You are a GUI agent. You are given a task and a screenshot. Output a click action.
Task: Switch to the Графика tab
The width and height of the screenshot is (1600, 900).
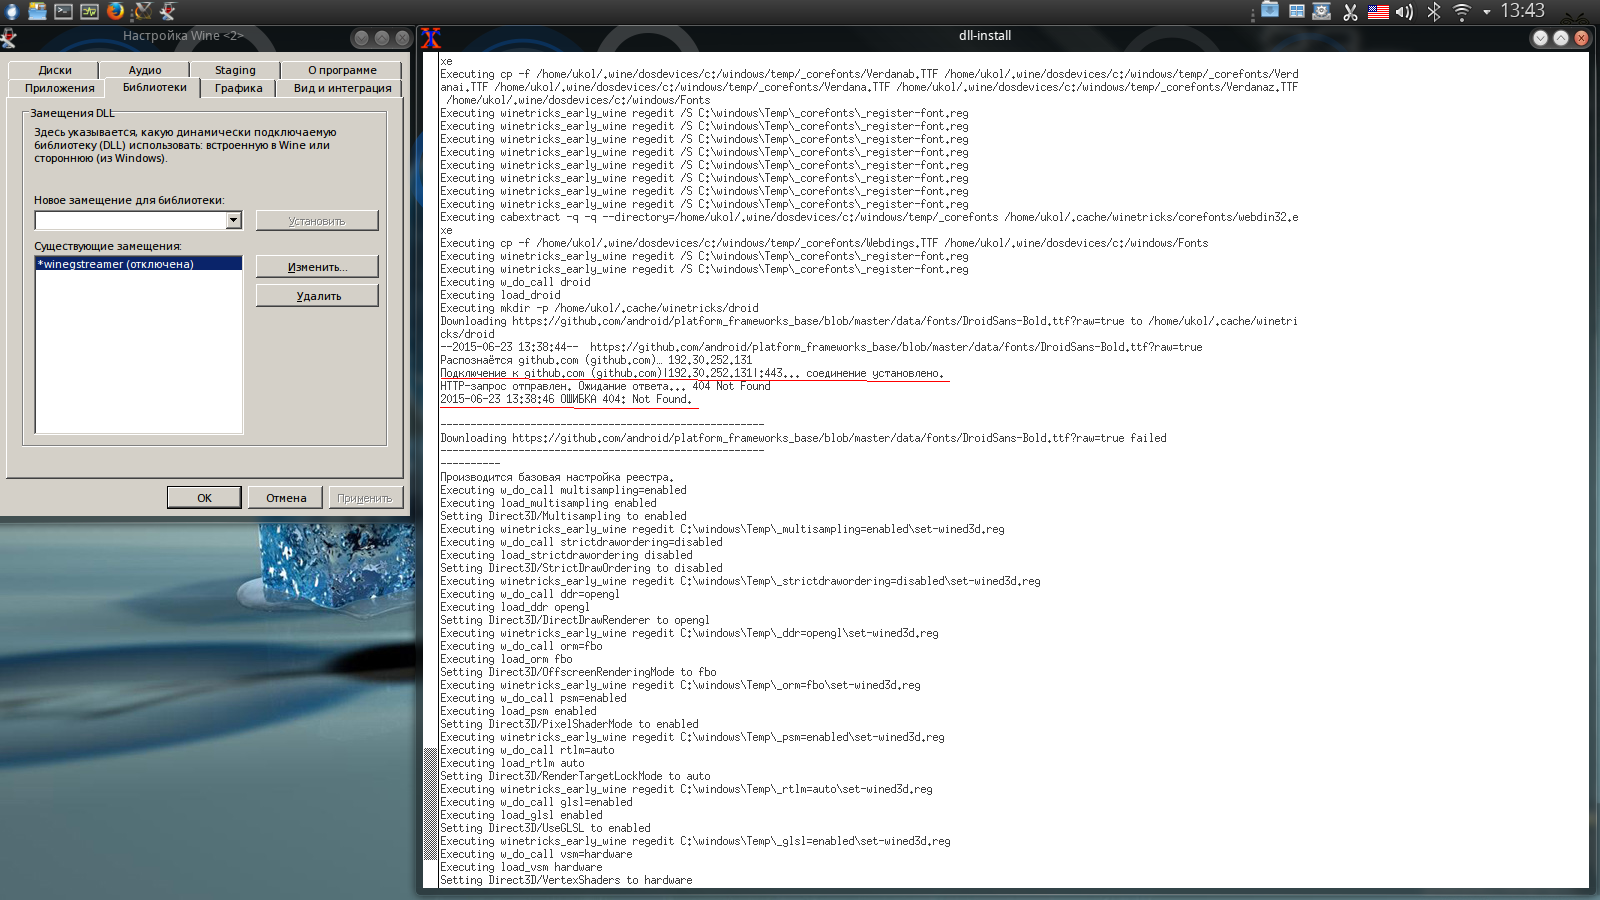pyautogui.click(x=239, y=88)
